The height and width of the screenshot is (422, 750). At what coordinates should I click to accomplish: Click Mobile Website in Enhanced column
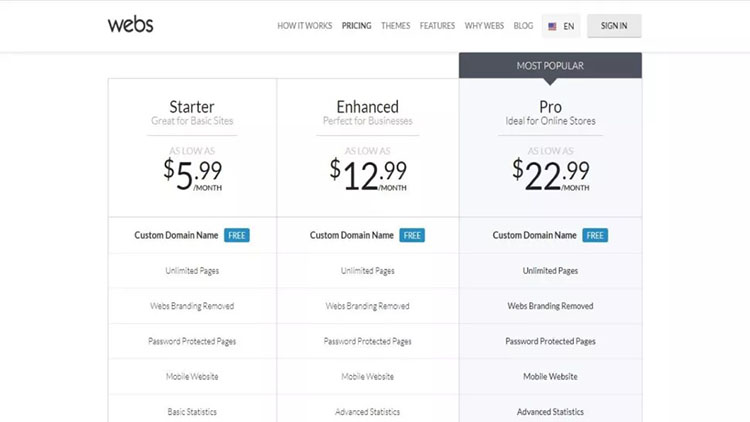(x=367, y=377)
